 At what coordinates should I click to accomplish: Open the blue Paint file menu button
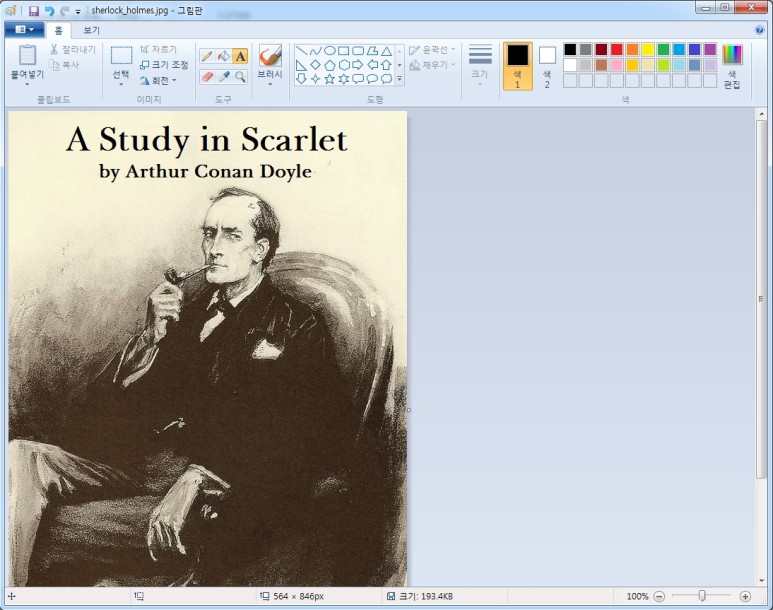coord(24,30)
